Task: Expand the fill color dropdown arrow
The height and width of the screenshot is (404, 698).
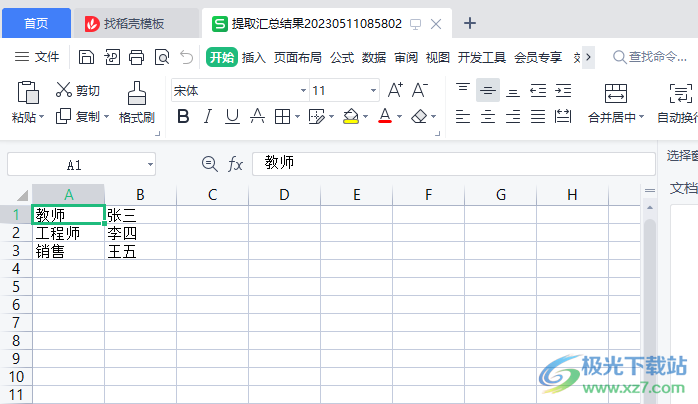Action: pyautogui.click(x=365, y=117)
